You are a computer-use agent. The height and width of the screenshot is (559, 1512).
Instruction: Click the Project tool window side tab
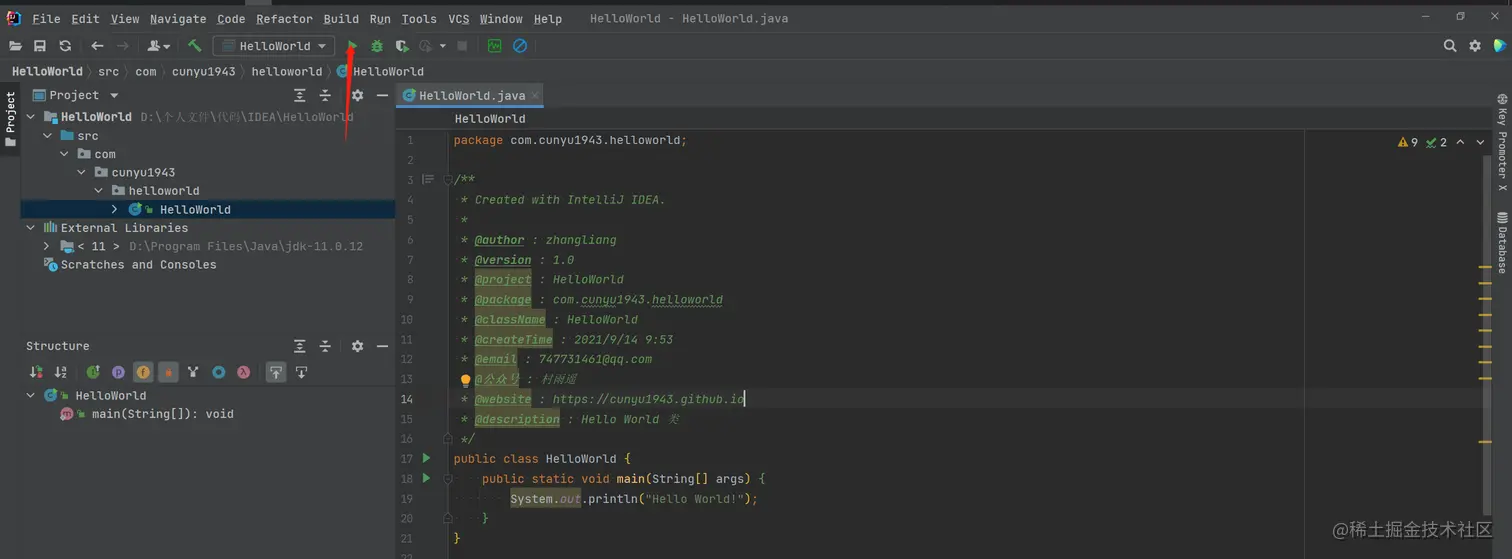tap(11, 120)
